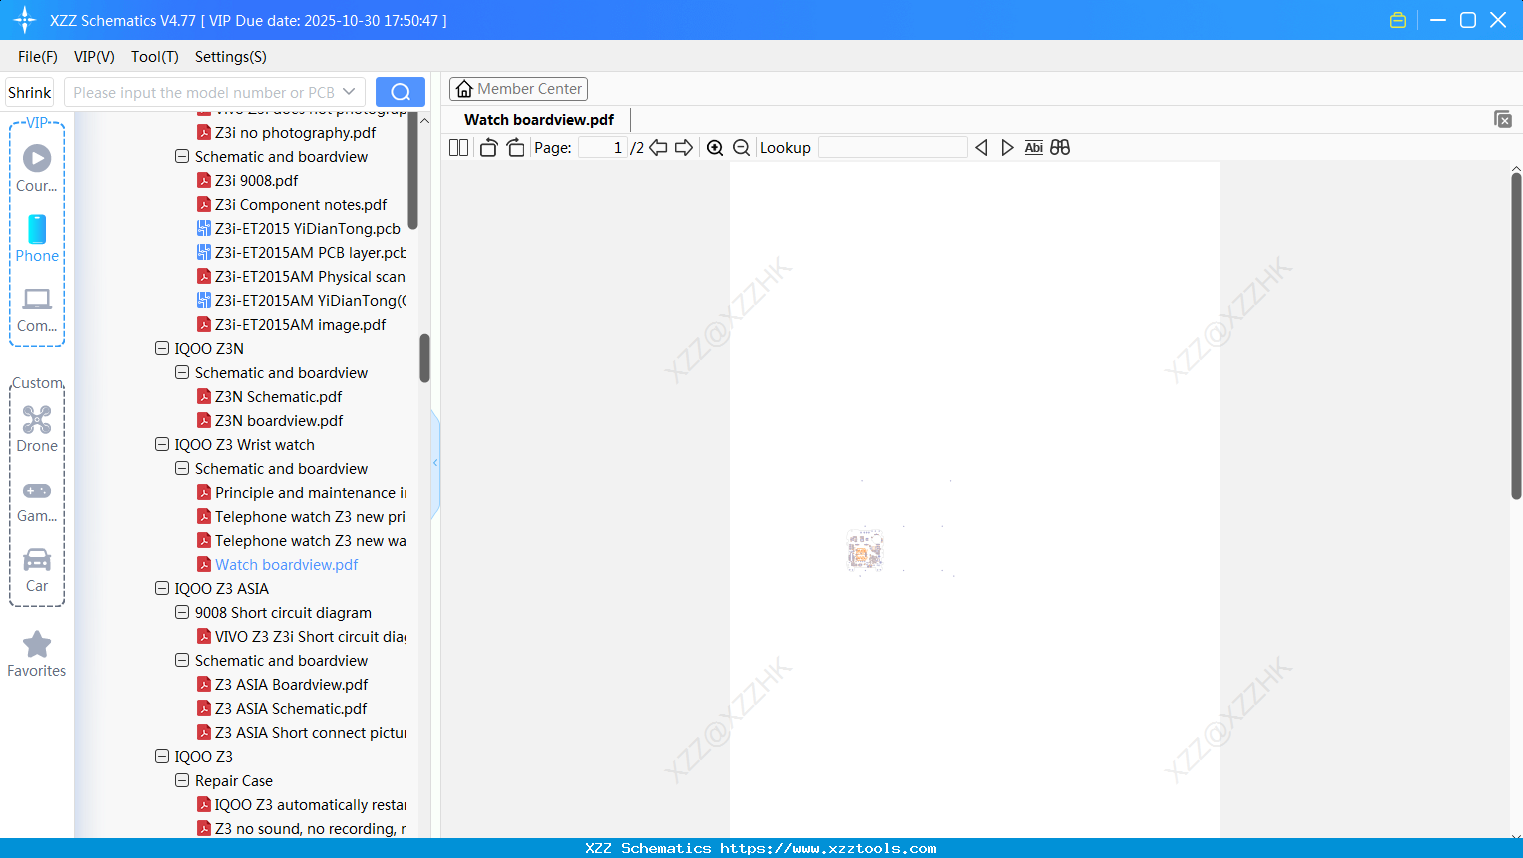Collapse Schematic and boardview under Z3 ASIA

tap(182, 661)
